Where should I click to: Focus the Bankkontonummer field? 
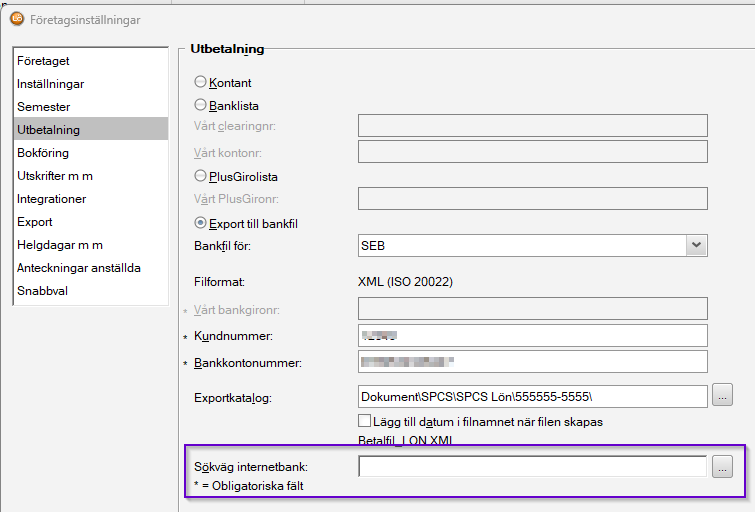(533, 362)
